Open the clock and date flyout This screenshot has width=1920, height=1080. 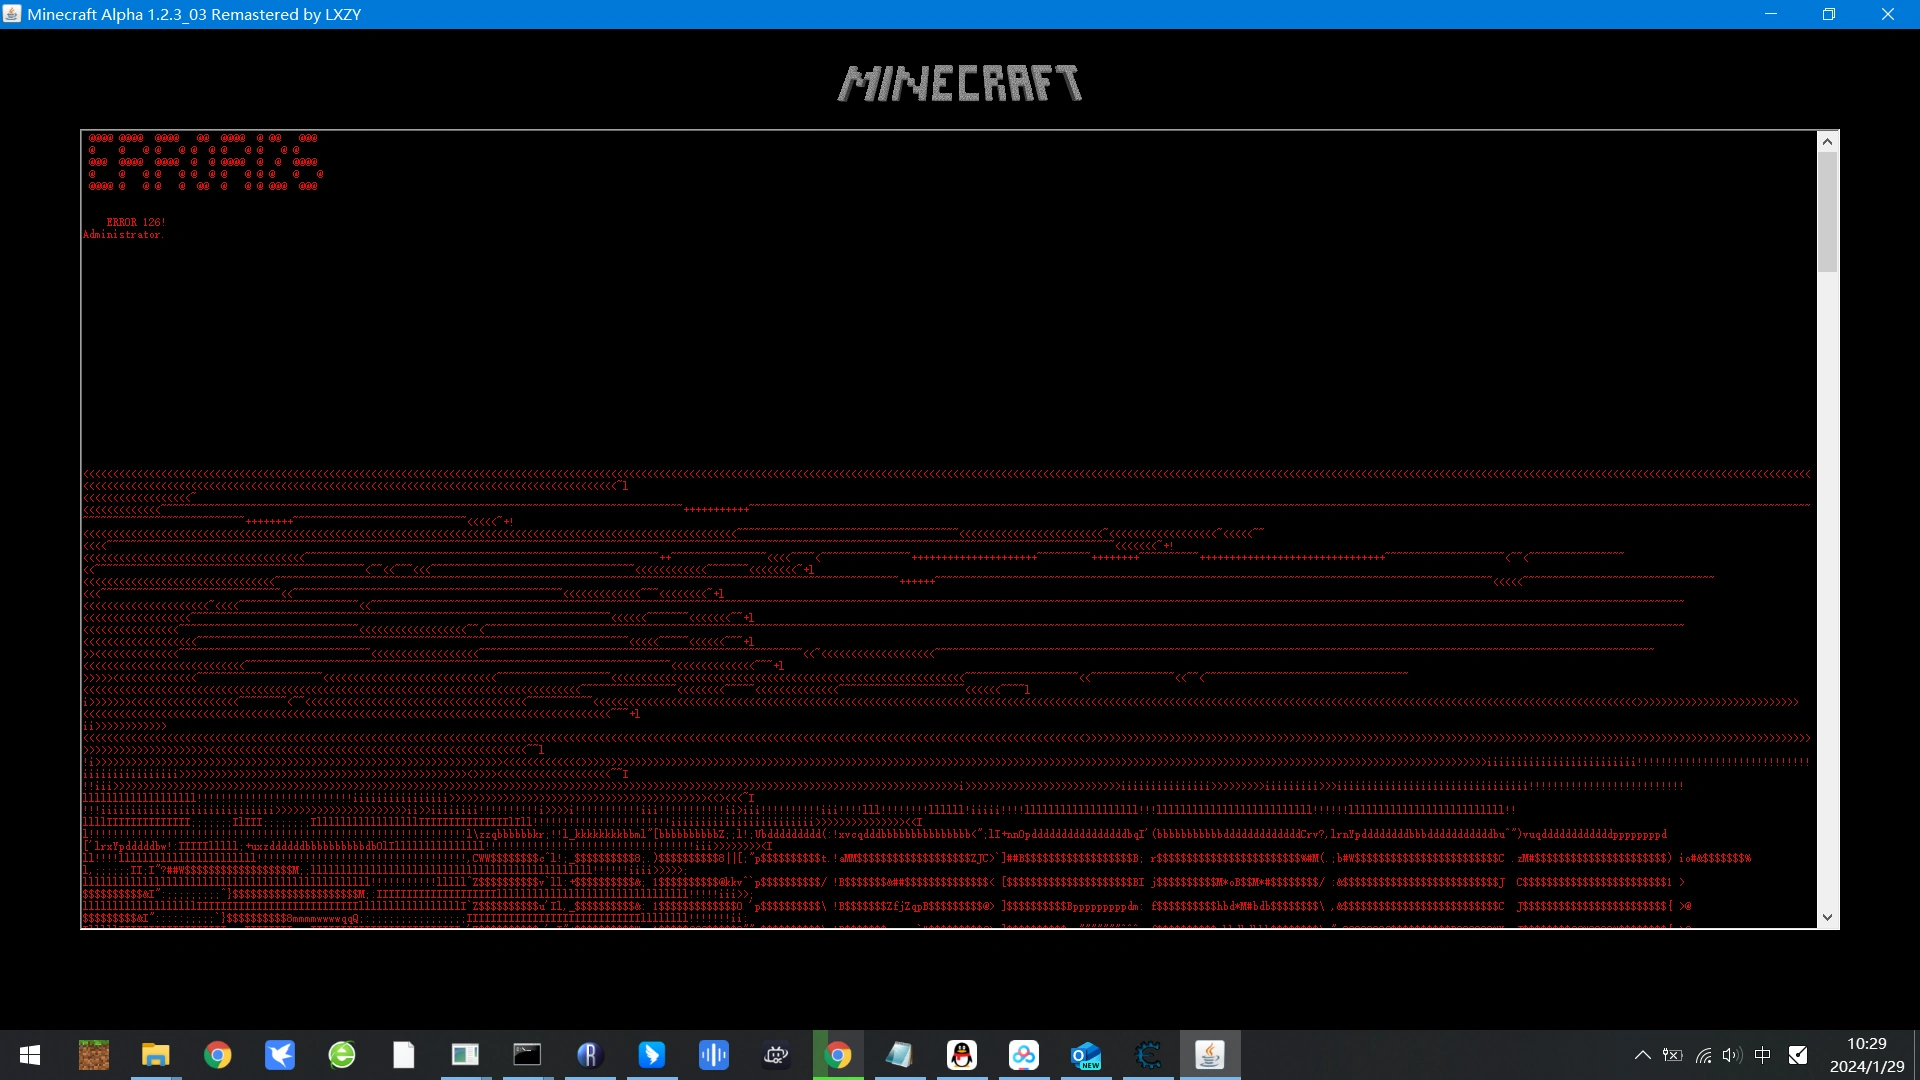[1867, 1055]
